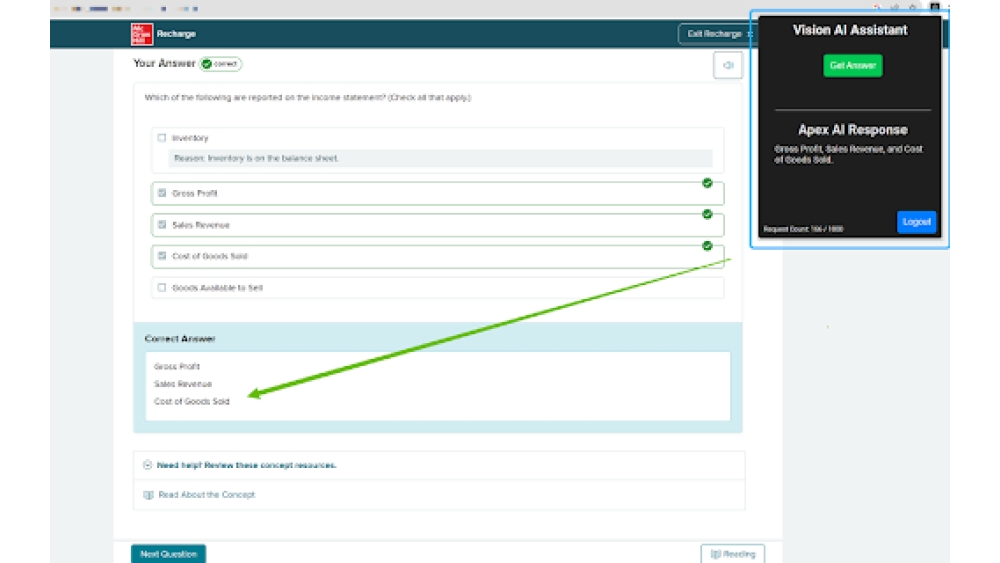
Task: Click green checkmark on Cost of Goods Sold row
Action: point(707,245)
